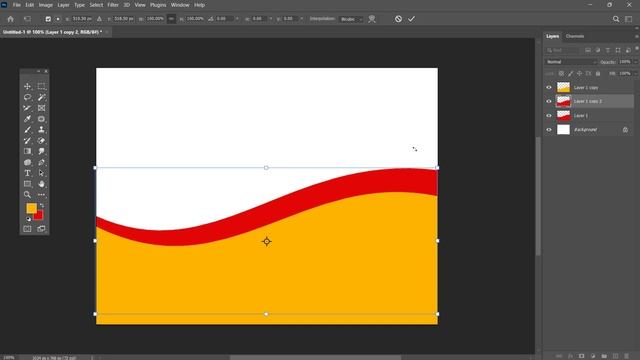Viewport: 640px width, 360px height.
Task: Select the History Brush tool
Action: click(27, 140)
